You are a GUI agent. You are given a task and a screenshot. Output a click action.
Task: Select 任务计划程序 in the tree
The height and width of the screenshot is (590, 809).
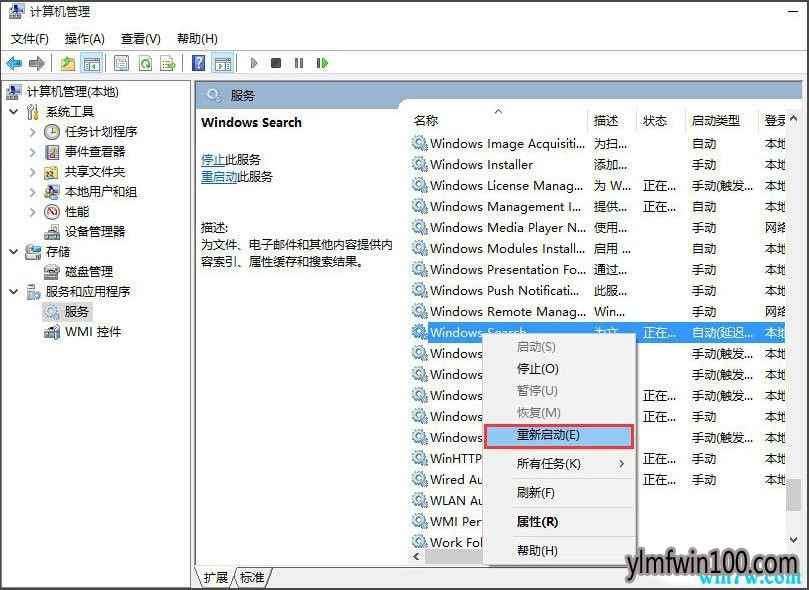pyautogui.click(x=101, y=132)
